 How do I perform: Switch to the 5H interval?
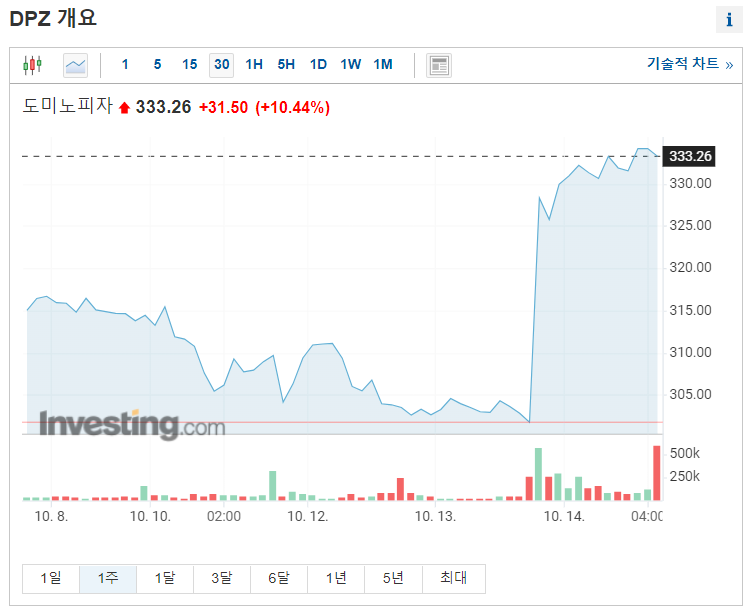286,65
